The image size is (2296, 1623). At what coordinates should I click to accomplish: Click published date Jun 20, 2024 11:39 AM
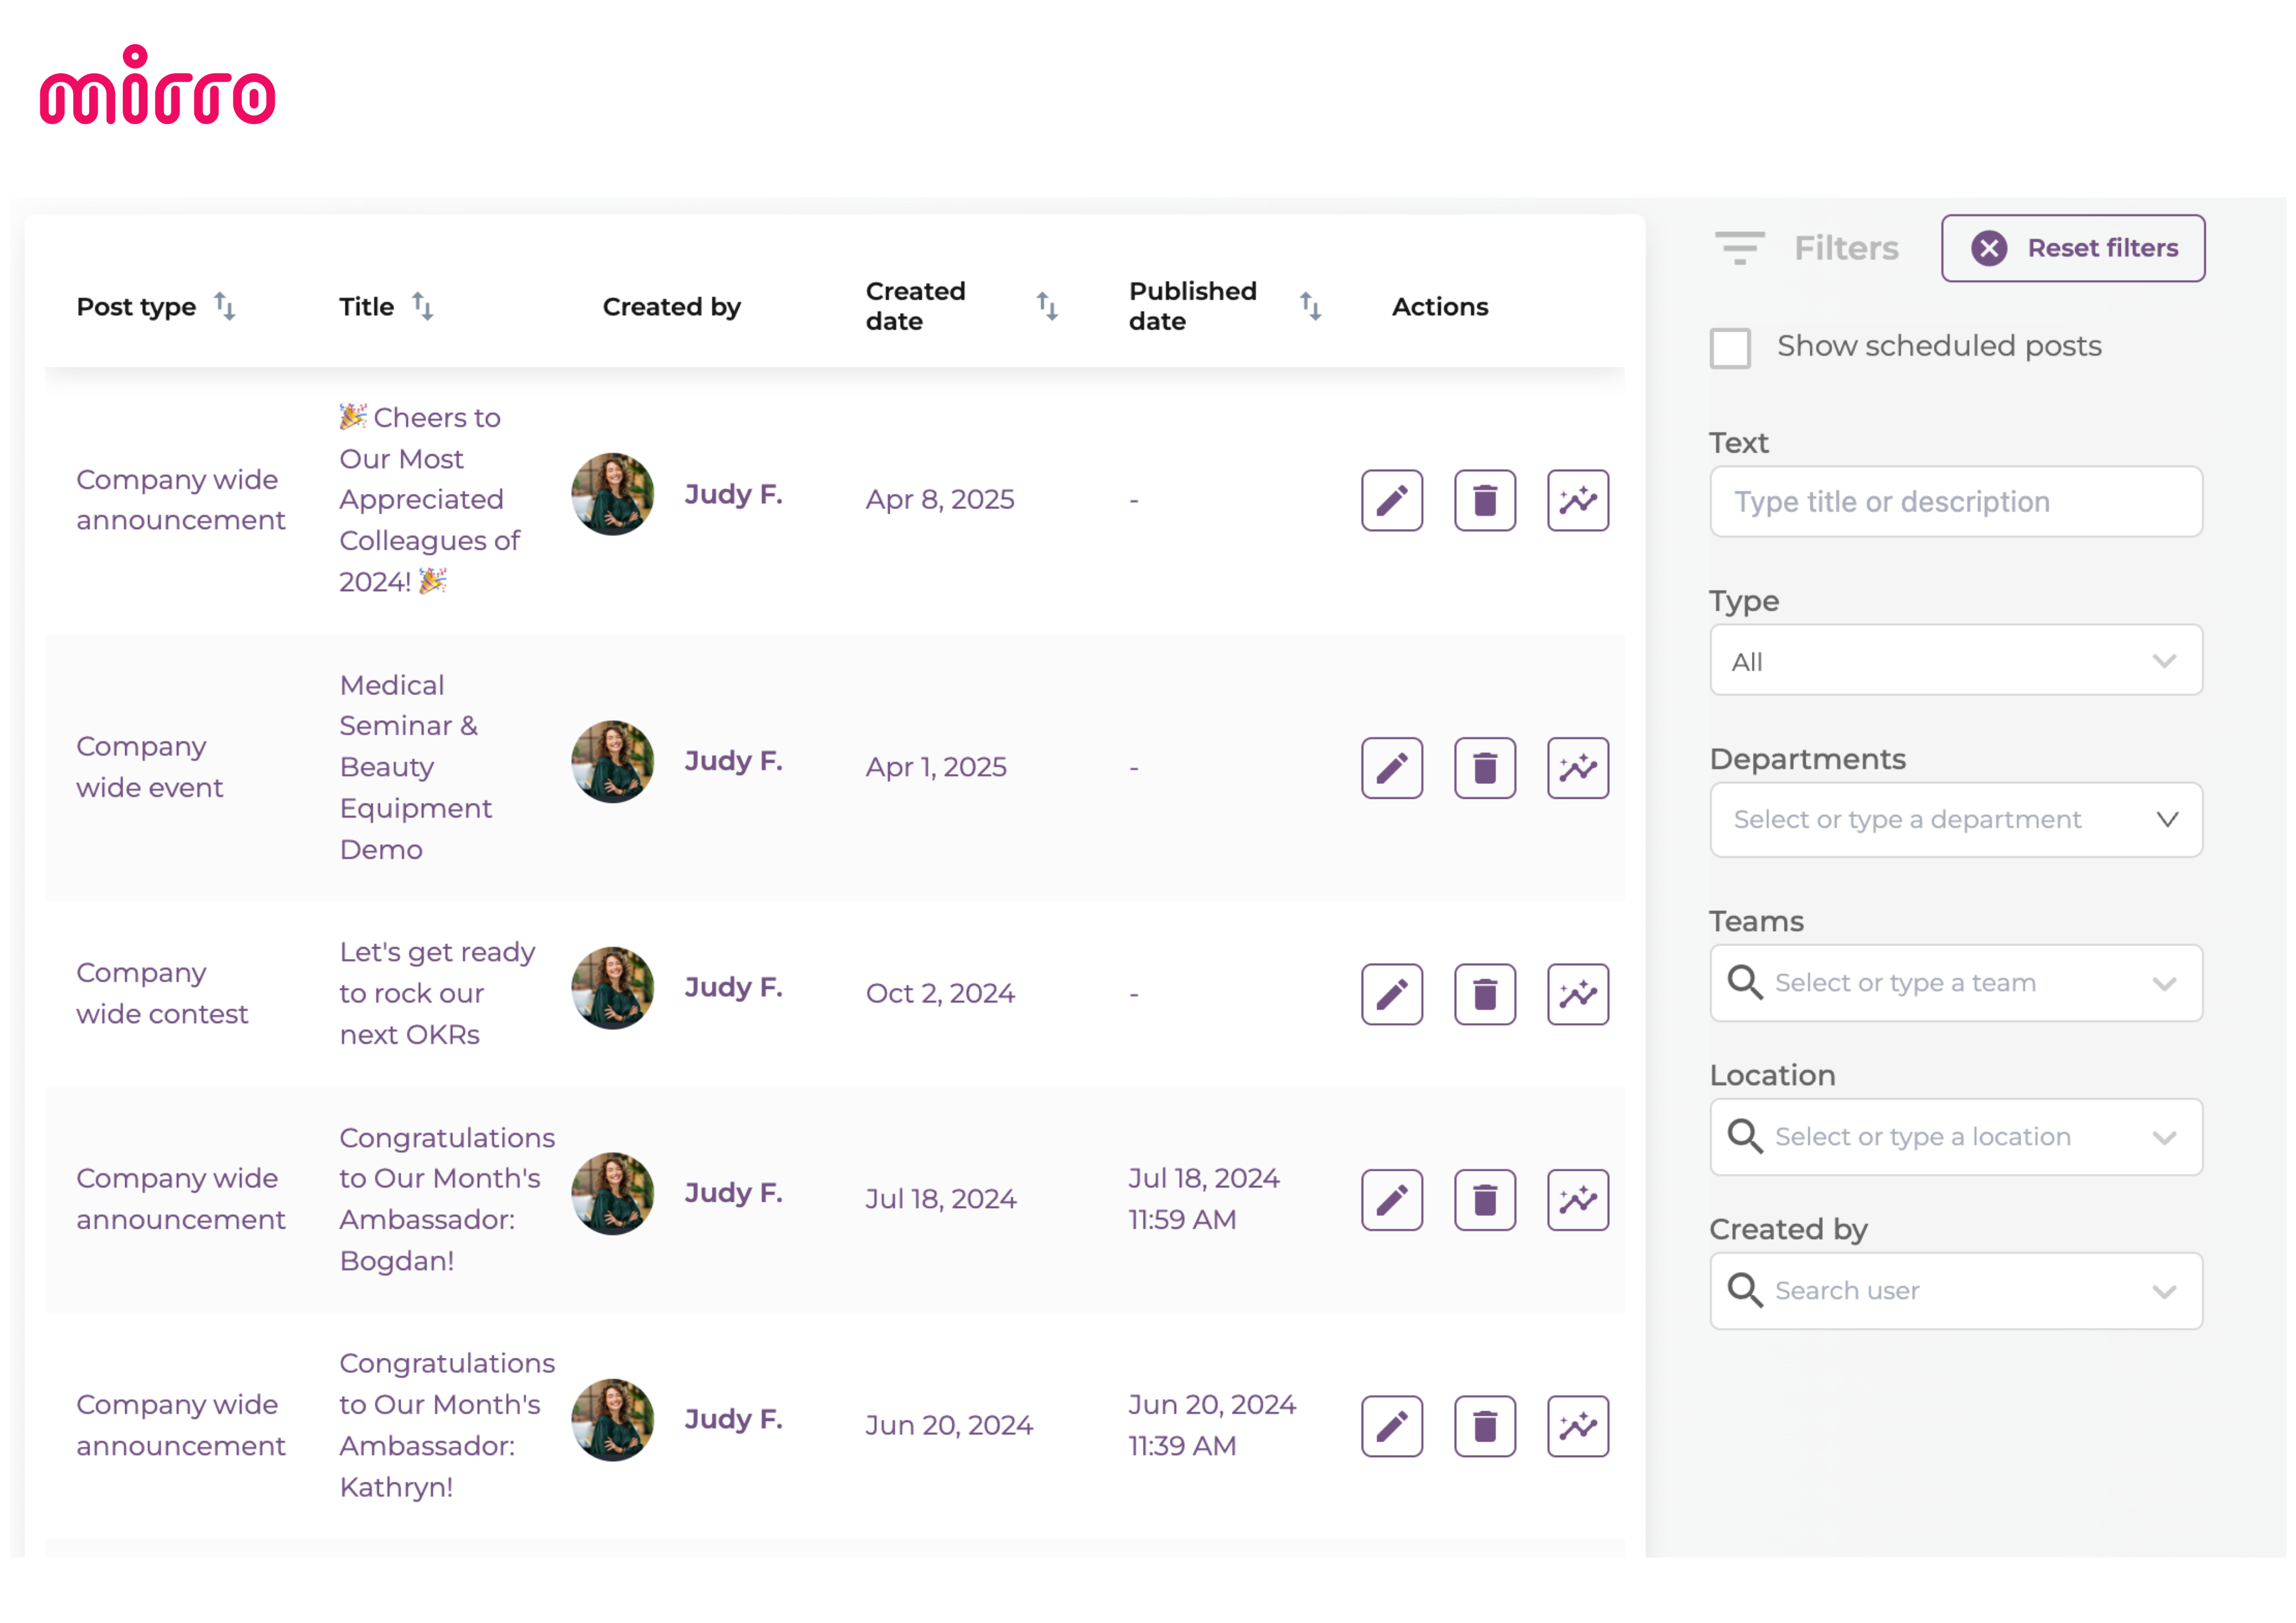1212,1425
